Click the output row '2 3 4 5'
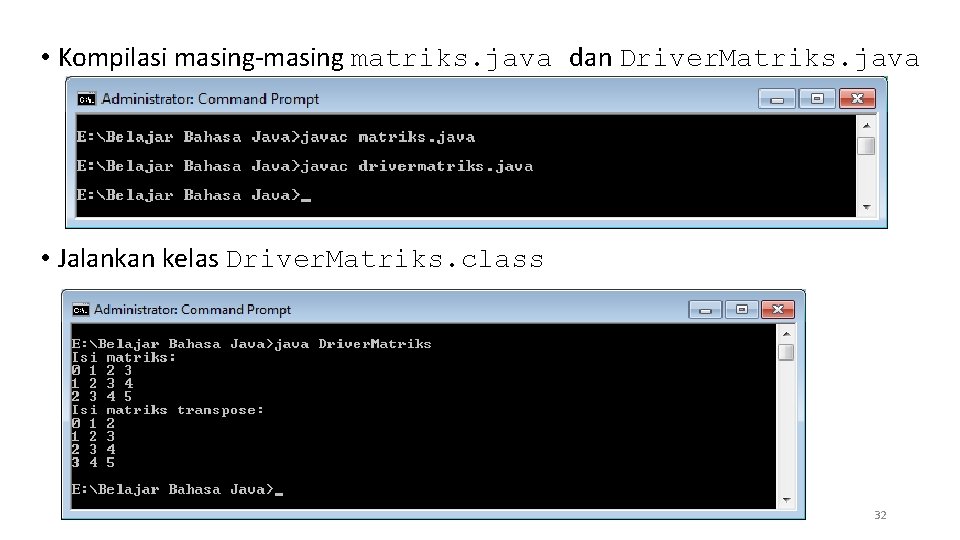This screenshot has height=540, width=960. [102, 397]
